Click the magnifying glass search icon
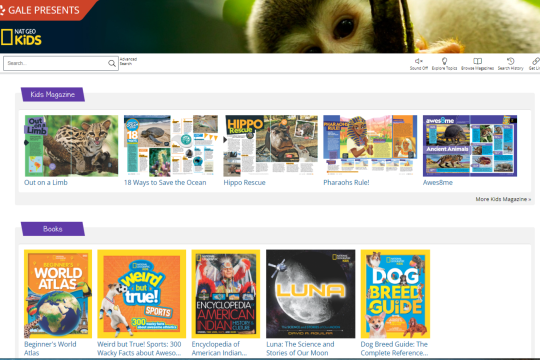 click(x=112, y=63)
